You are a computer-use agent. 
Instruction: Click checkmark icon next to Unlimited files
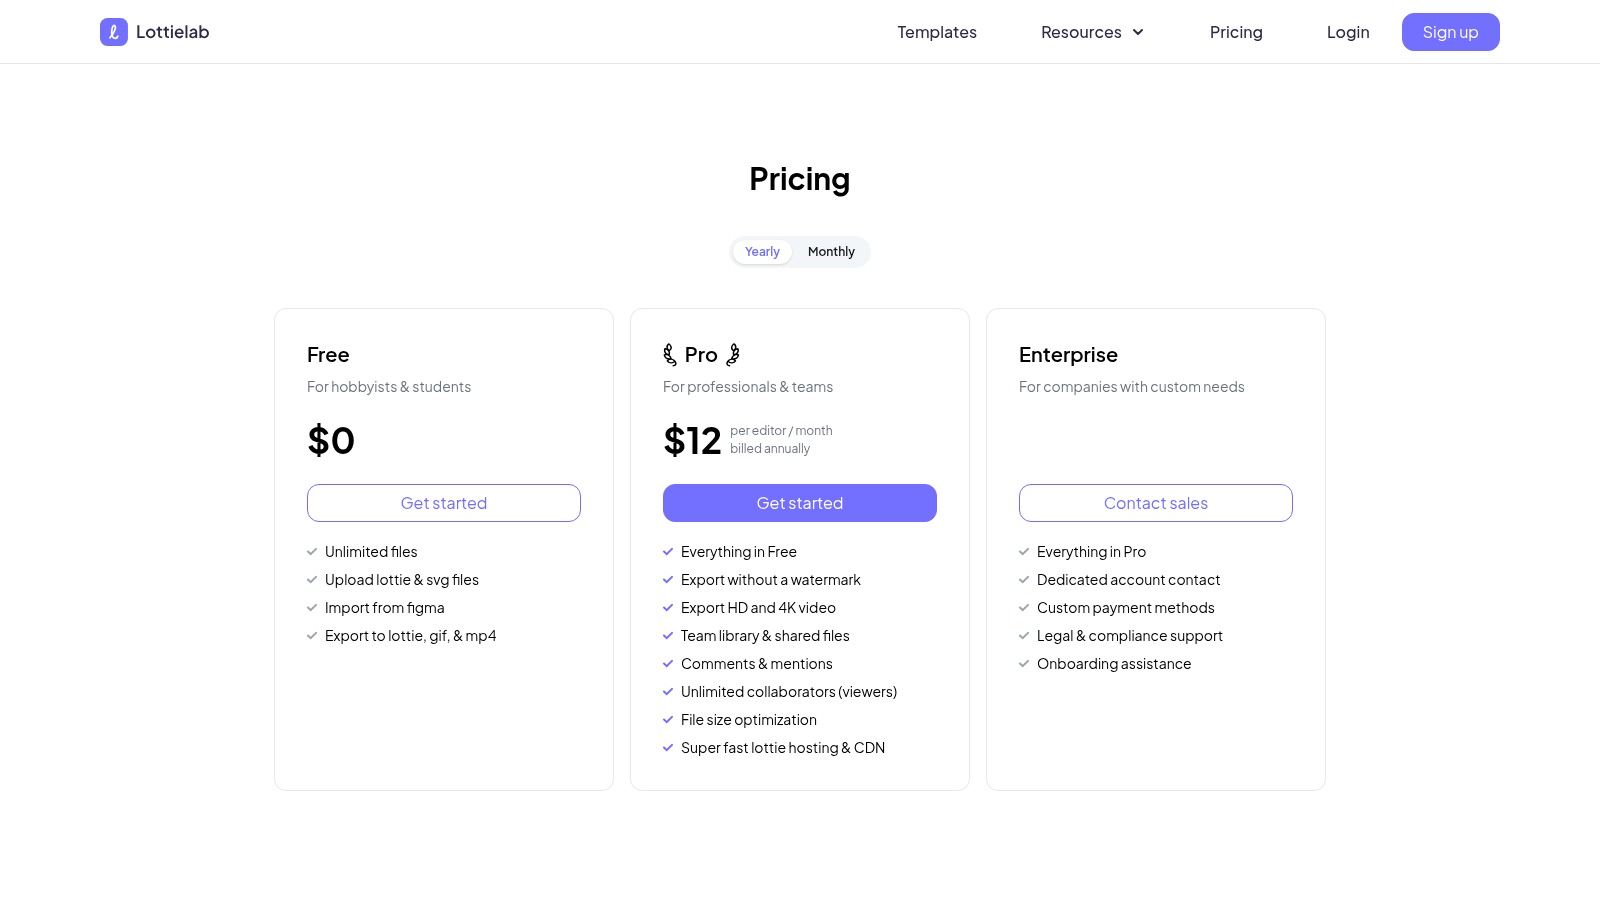312,552
